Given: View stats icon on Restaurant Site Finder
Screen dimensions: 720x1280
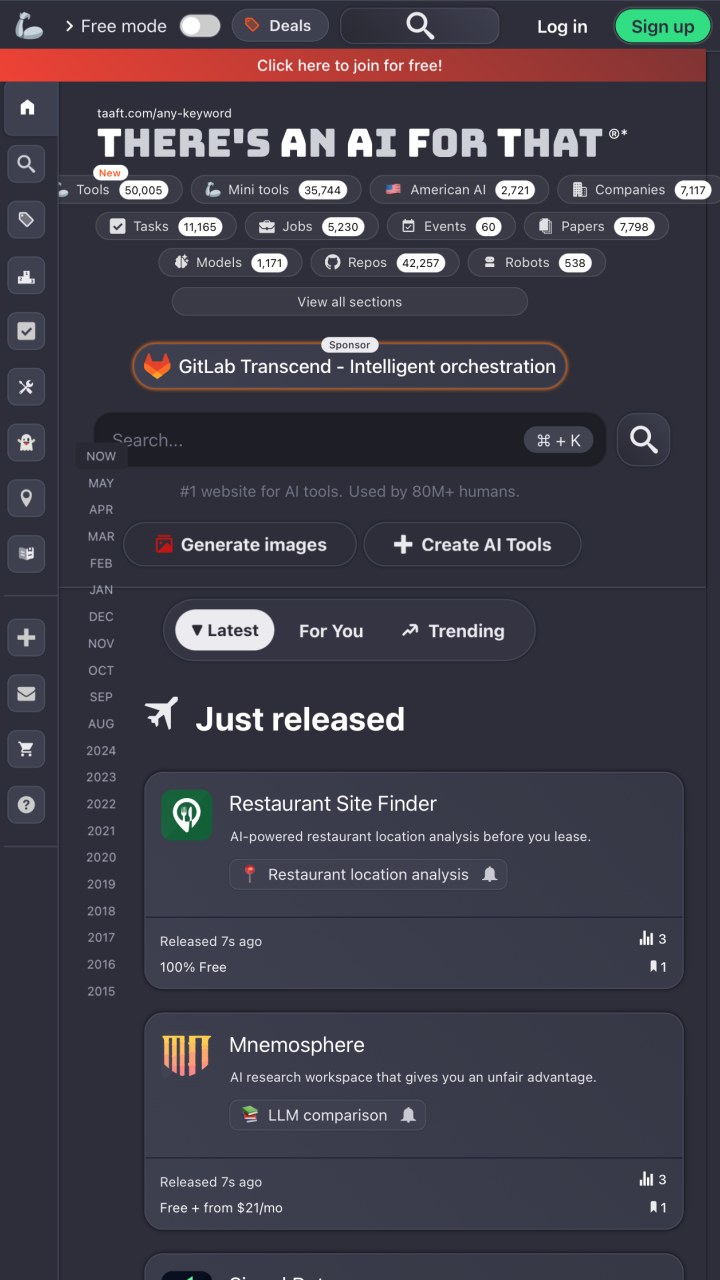Looking at the screenshot, I should pyautogui.click(x=652, y=939).
